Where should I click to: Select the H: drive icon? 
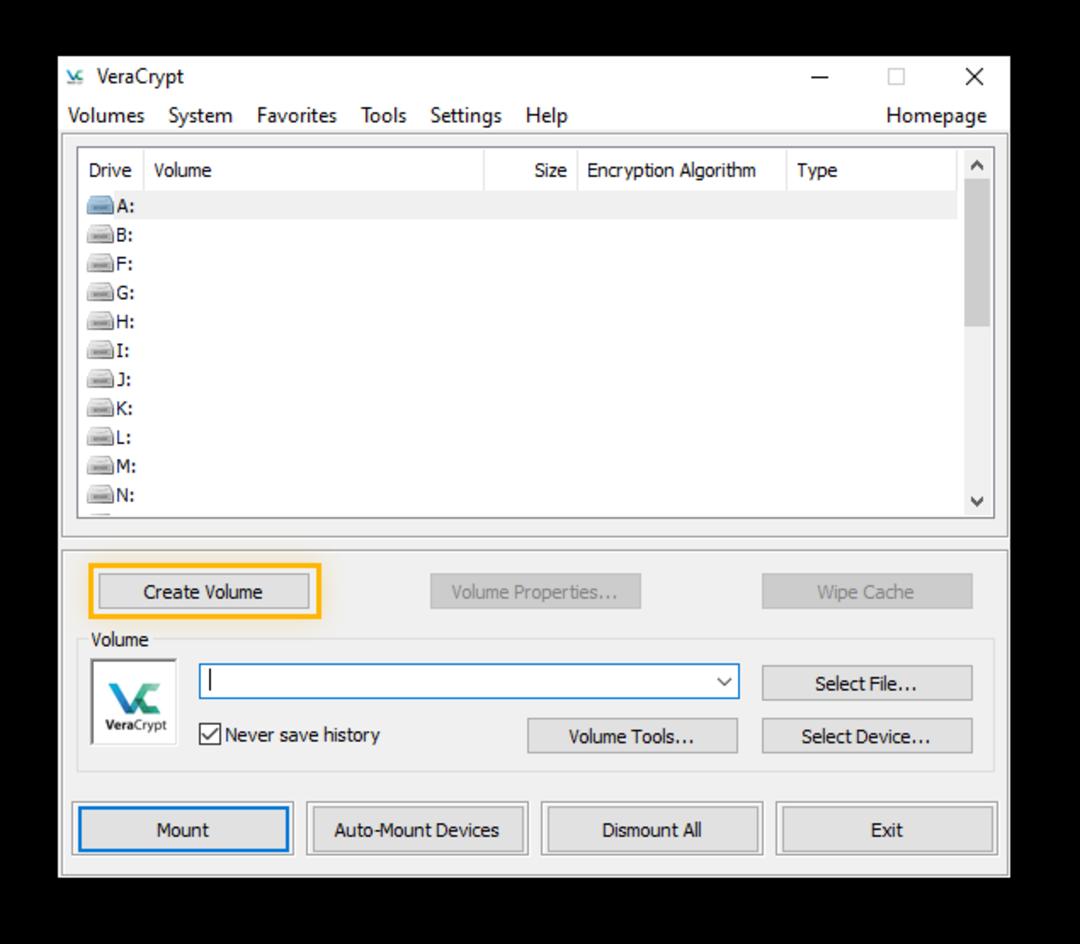tap(100, 322)
